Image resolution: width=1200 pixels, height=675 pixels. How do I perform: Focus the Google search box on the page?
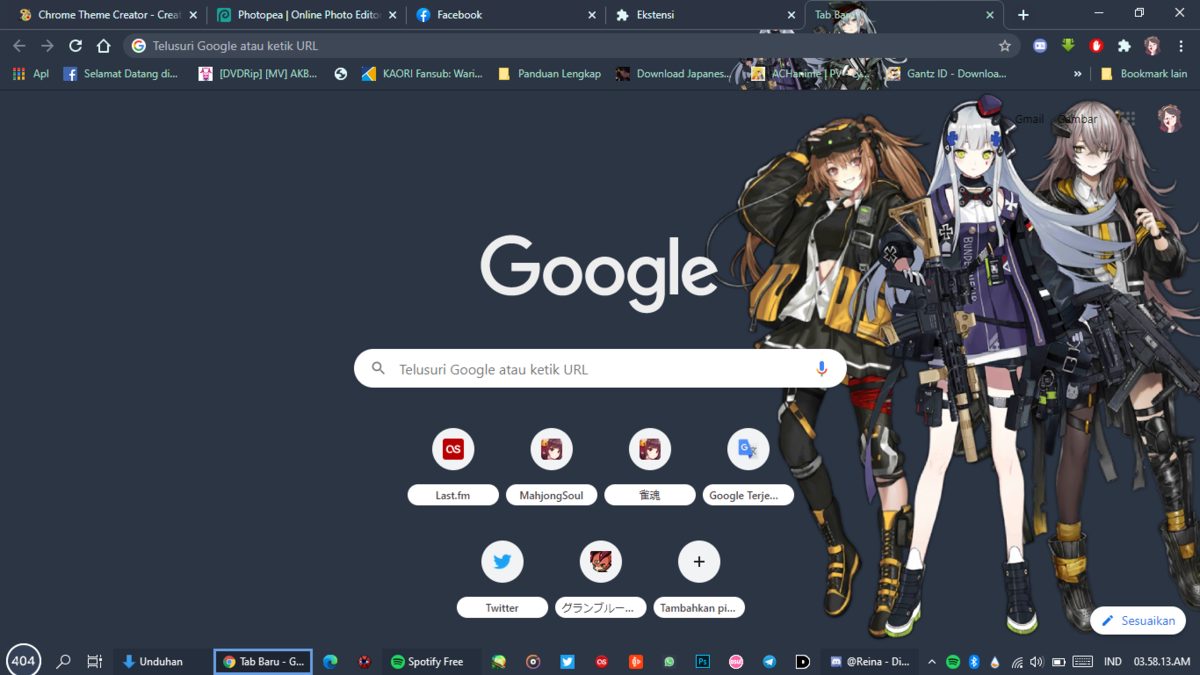(x=600, y=369)
